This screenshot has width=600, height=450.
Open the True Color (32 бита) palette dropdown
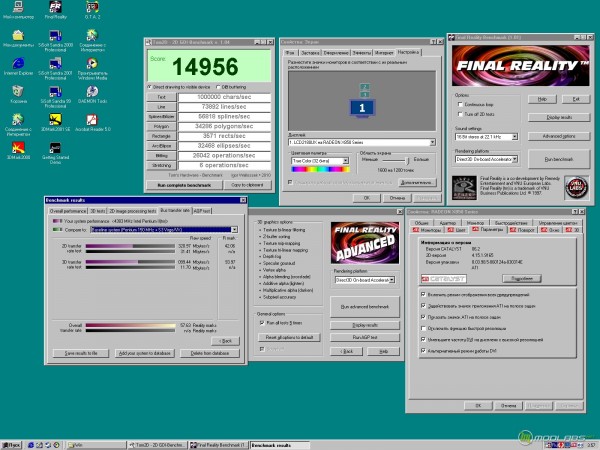coord(346,161)
